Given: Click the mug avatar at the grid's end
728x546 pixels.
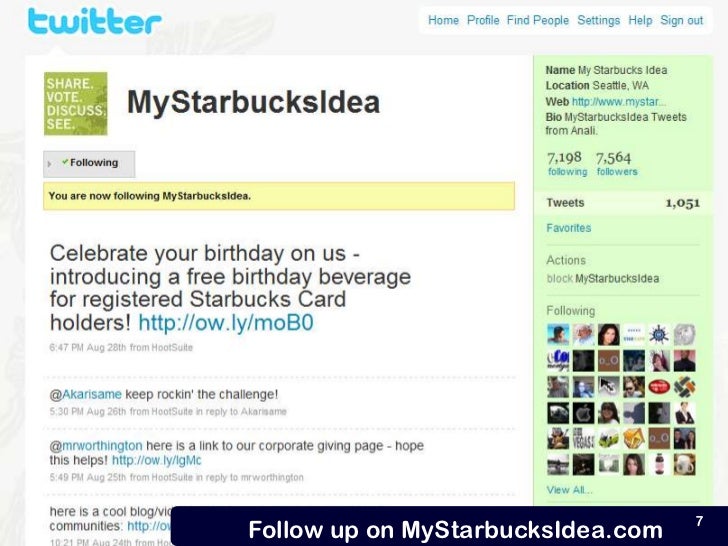Looking at the screenshot, I should pos(684,464).
